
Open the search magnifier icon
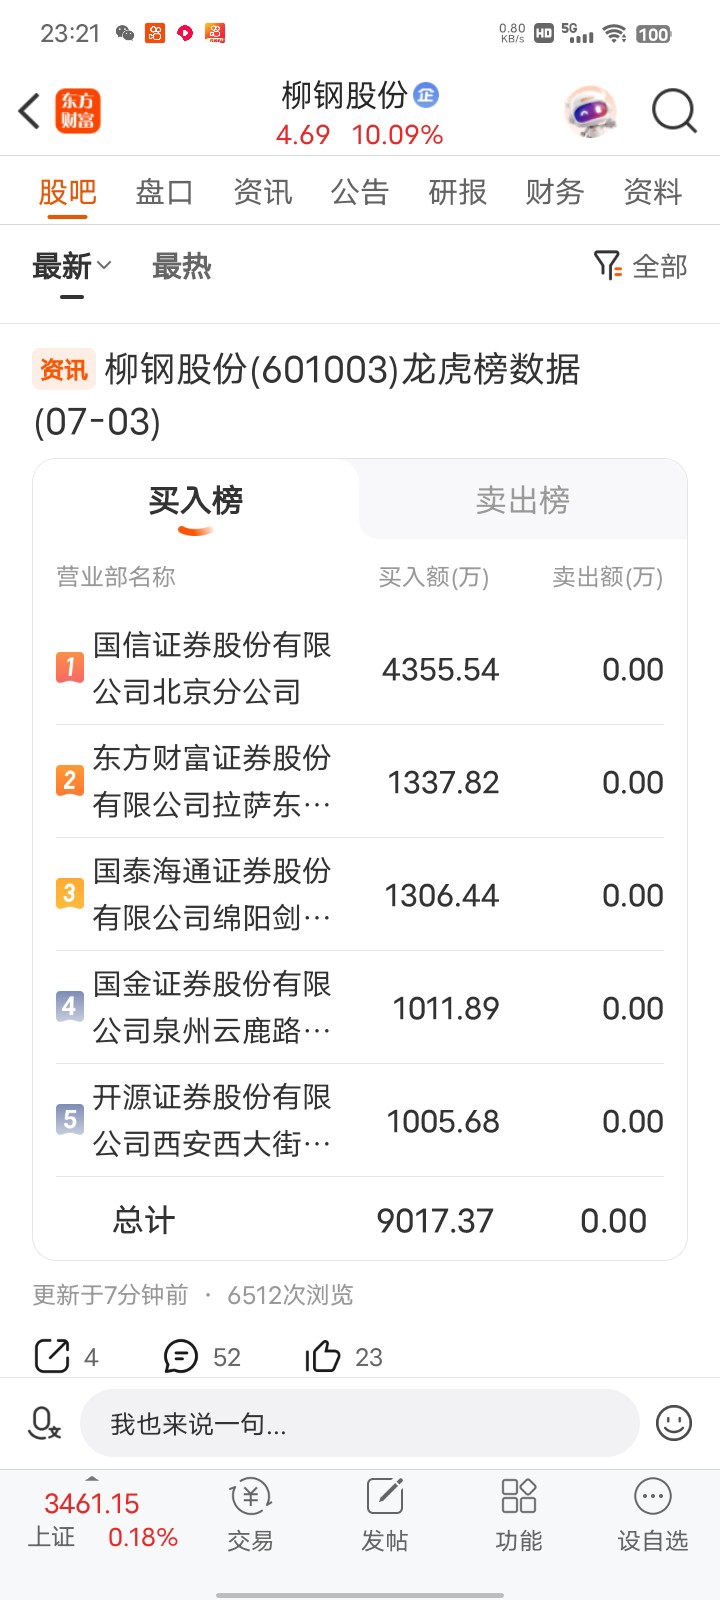(674, 111)
